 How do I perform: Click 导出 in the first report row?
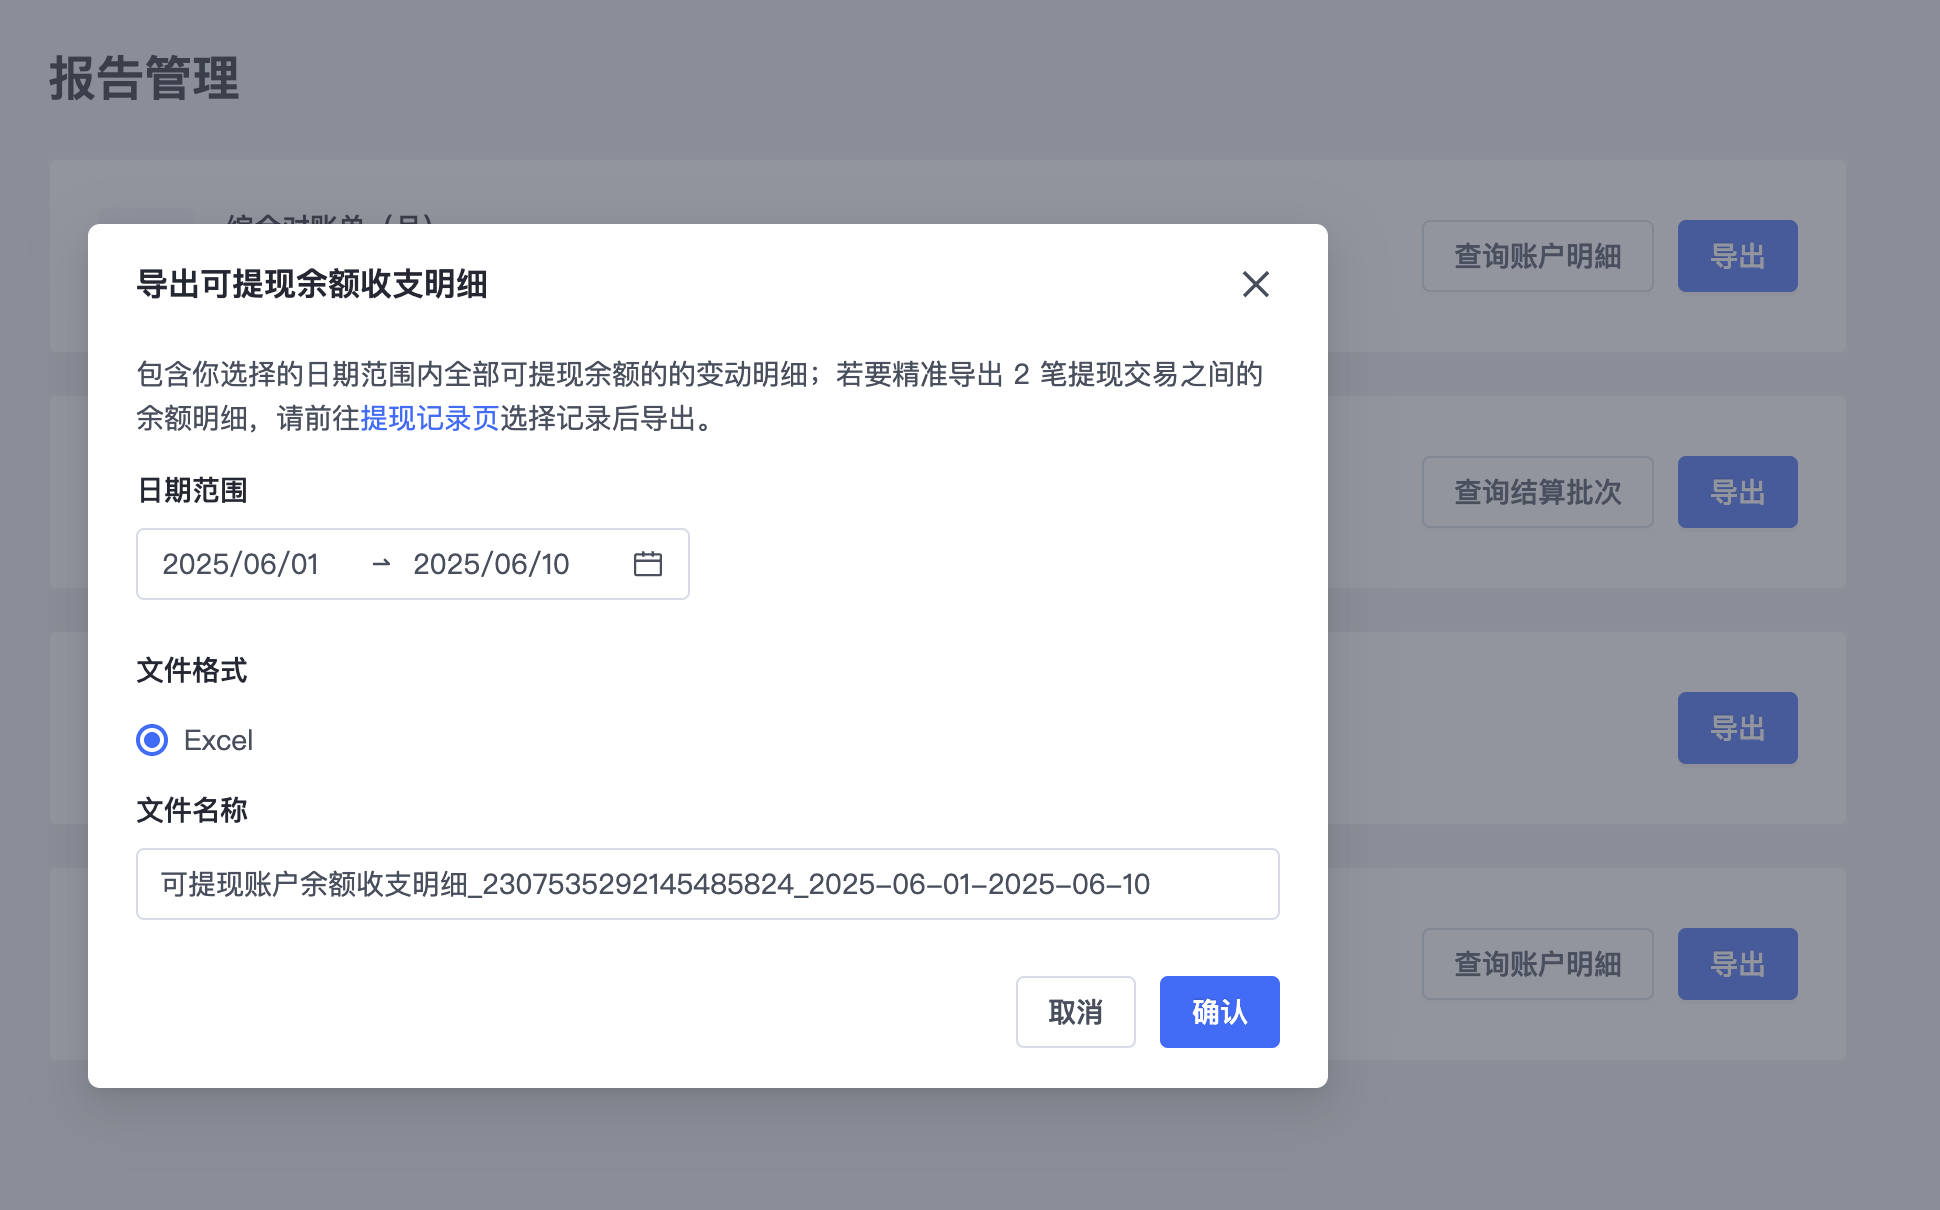(1738, 256)
